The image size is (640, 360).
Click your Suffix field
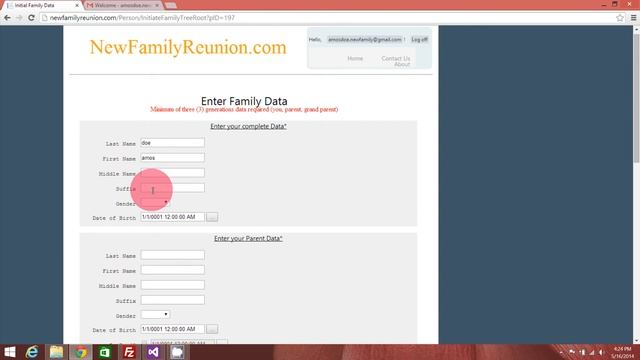173,188
